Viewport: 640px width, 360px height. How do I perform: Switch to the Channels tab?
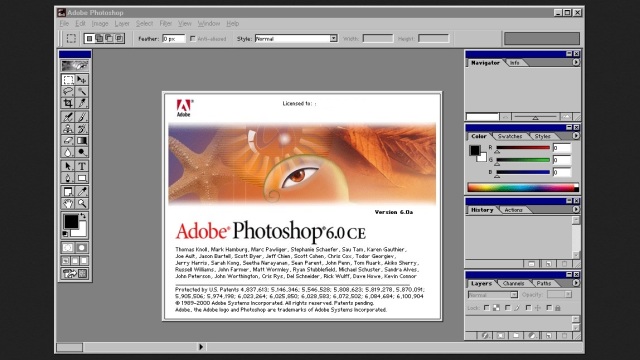click(x=513, y=283)
